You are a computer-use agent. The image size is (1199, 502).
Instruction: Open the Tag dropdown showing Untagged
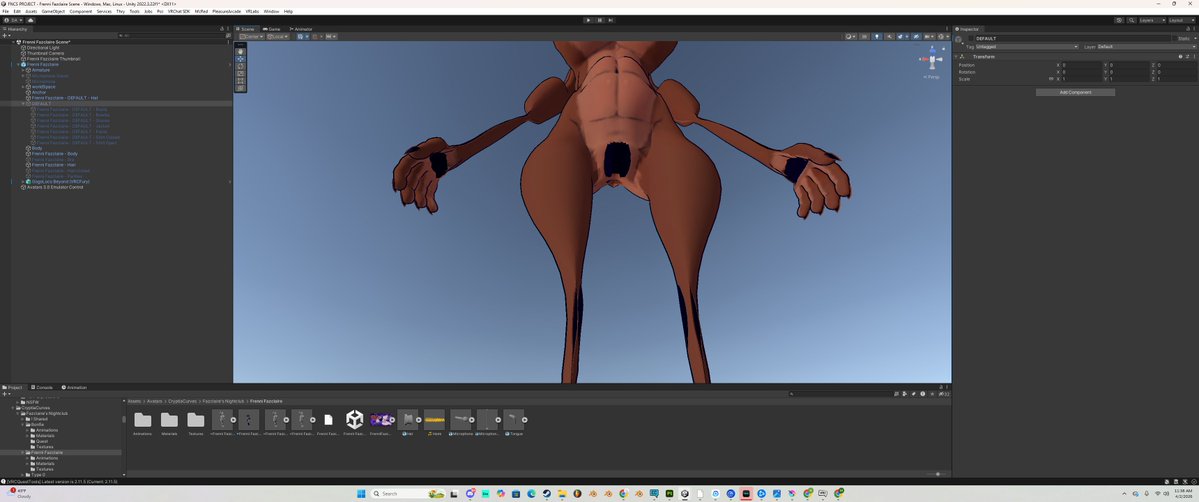pyautogui.click(x=1027, y=47)
